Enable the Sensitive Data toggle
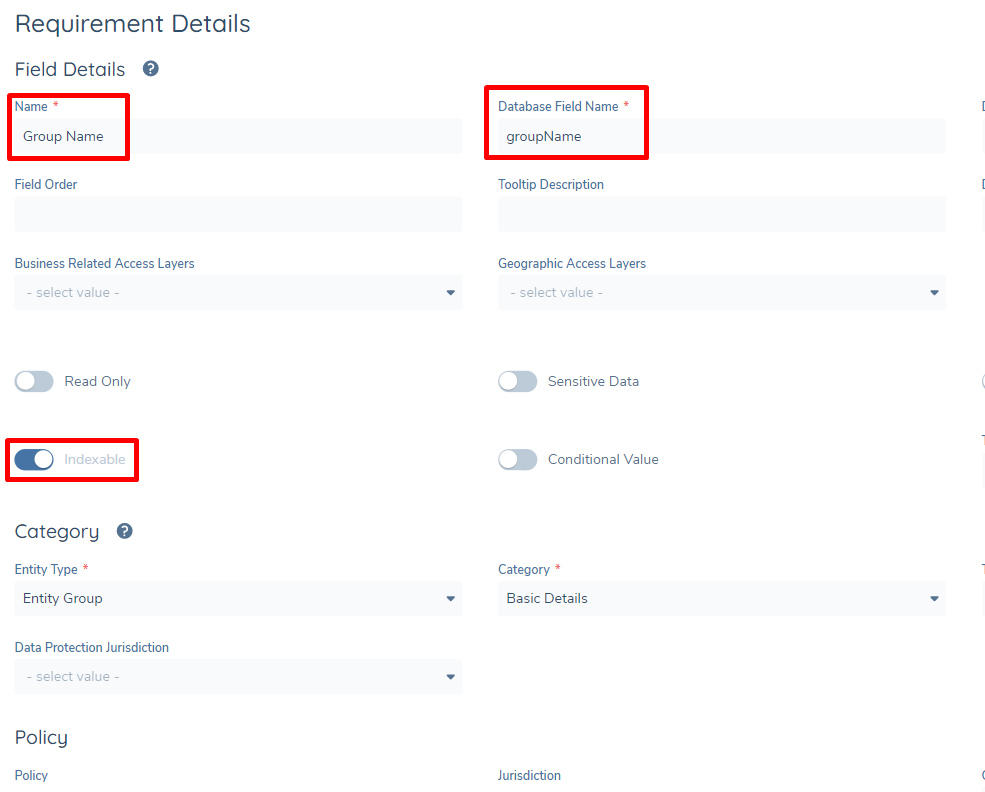Viewport: 985px width, 792px height. (x=517, y=381)
